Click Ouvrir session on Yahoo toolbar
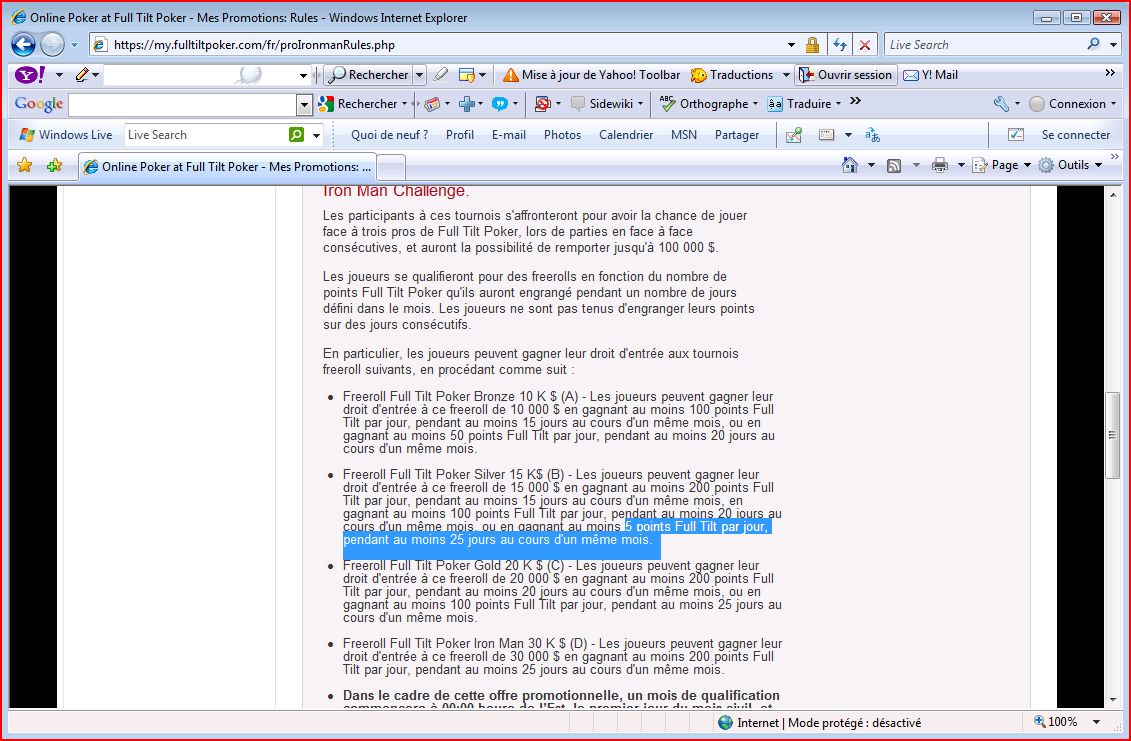Screen dimensions: 1131x741 coord(846,75)
